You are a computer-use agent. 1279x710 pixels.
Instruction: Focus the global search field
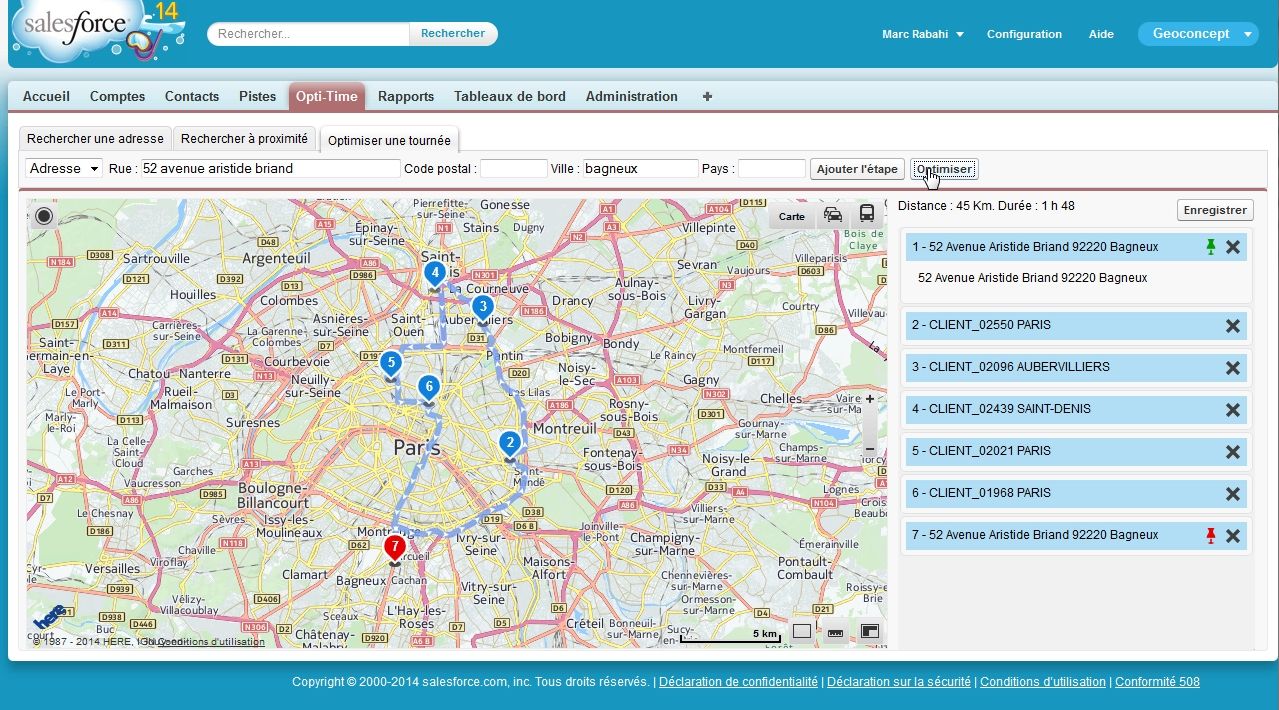tap(309, 34)
